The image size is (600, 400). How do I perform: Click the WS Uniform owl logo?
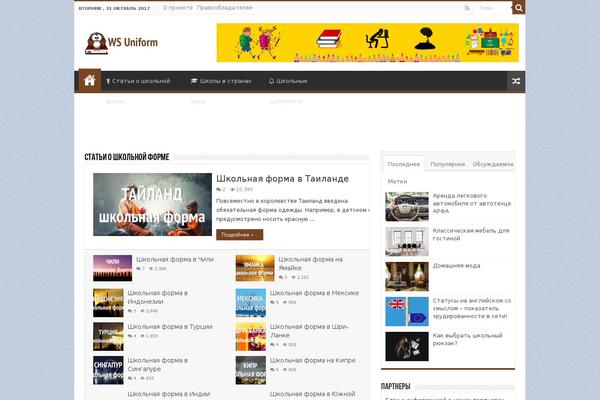click(x=121, y=43)
